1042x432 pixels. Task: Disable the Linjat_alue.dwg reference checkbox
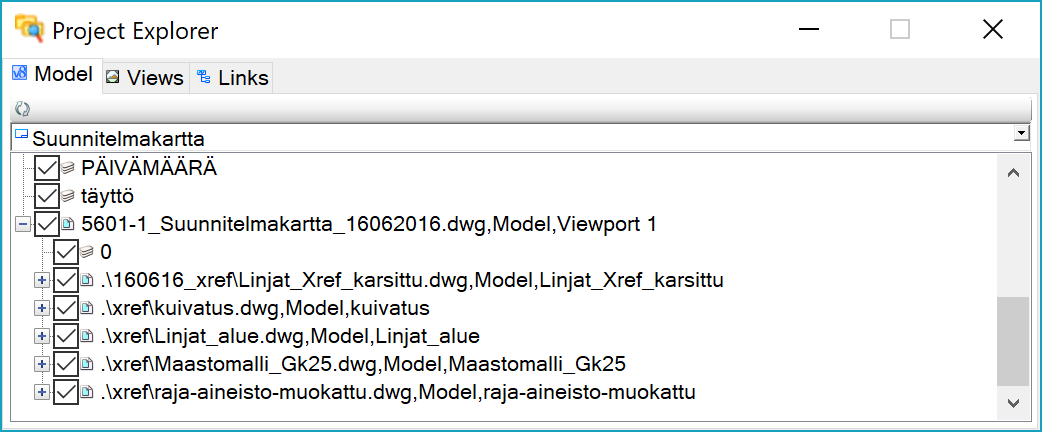(x=66, y=336)
